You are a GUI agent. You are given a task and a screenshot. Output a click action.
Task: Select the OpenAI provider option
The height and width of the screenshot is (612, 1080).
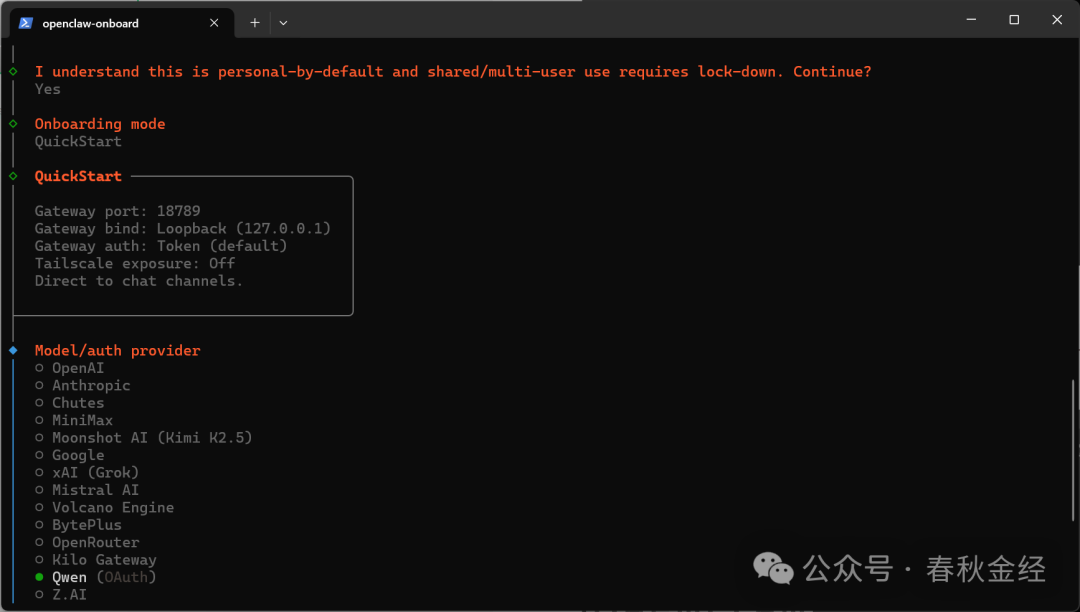click(x=78, y=368)
